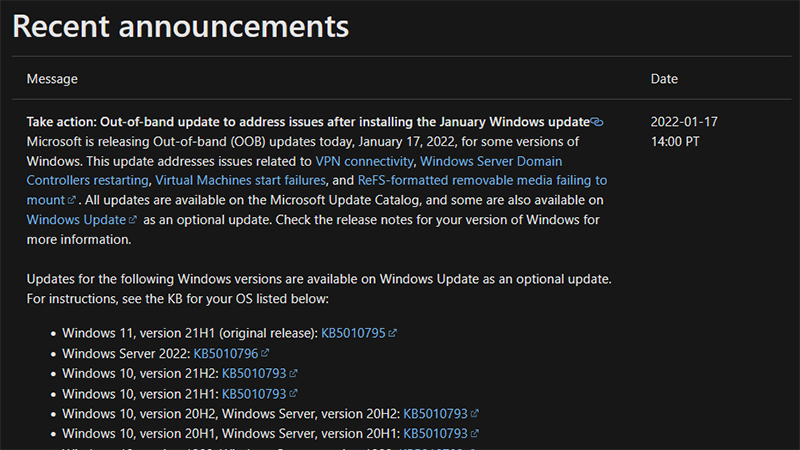
Task: Click external-link icon beside KB5010795
Action: [392, 333]
